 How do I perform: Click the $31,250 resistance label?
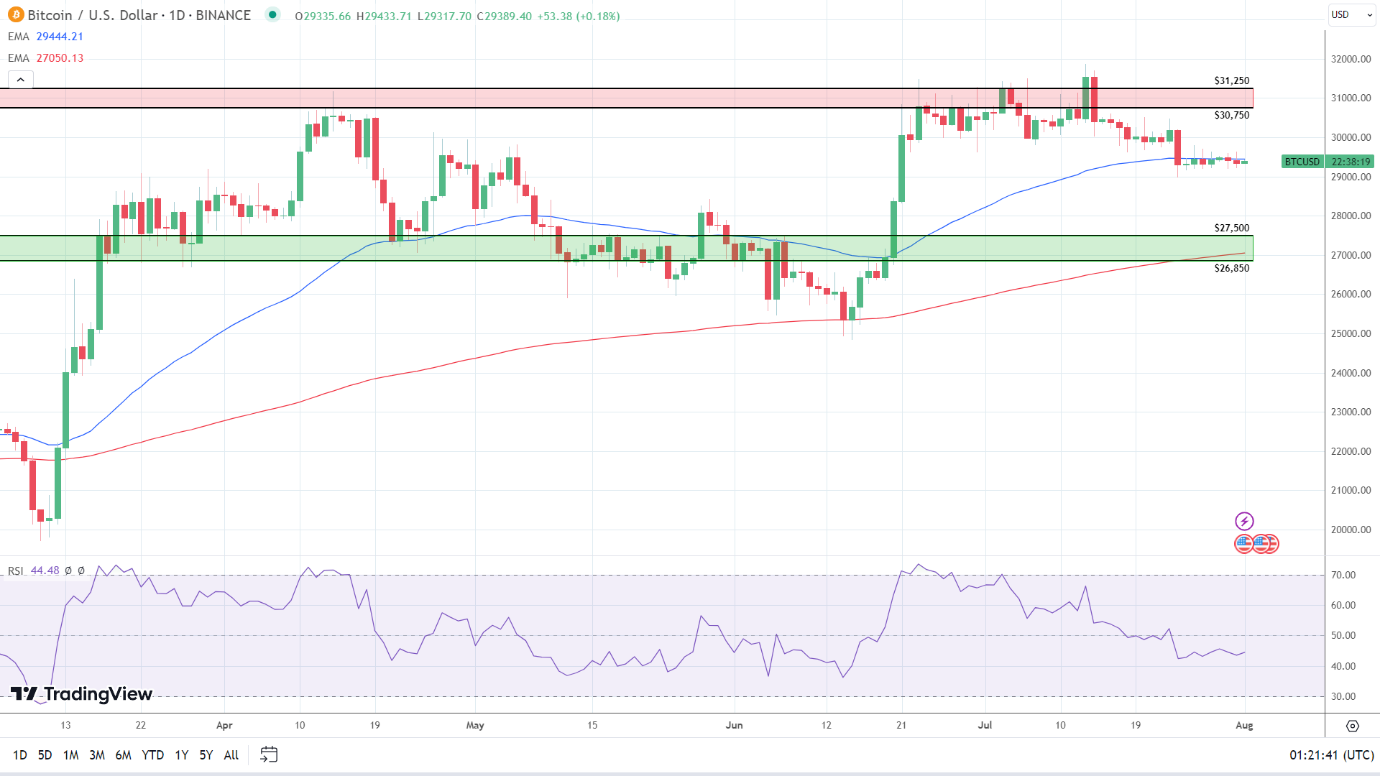(x=1232, y=80)
